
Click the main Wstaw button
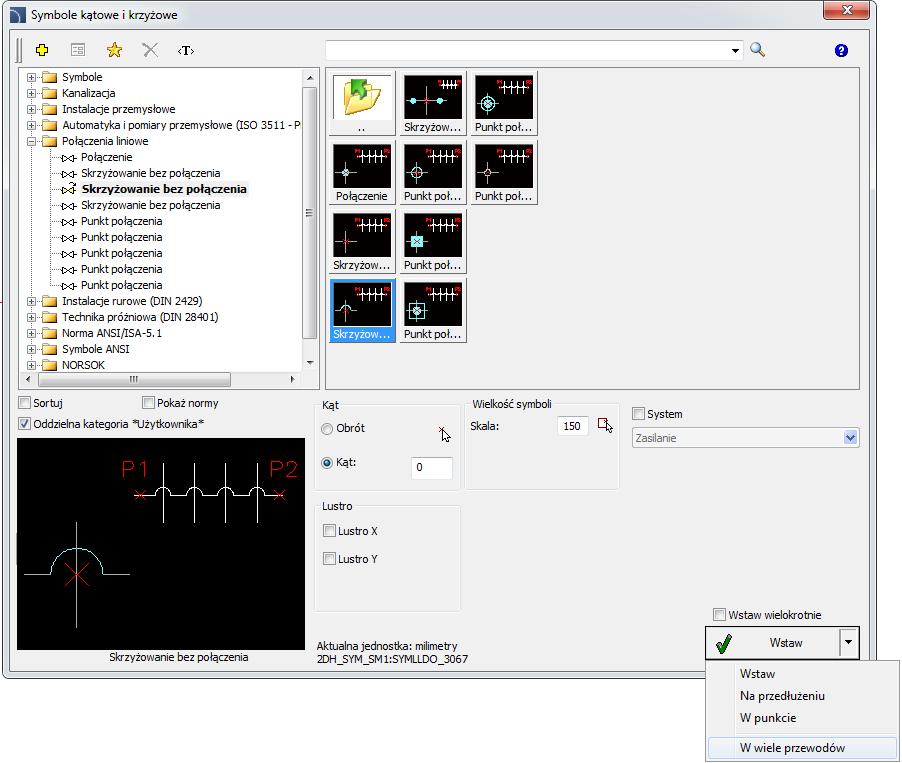pyautogui.click(x=773, y=643)
